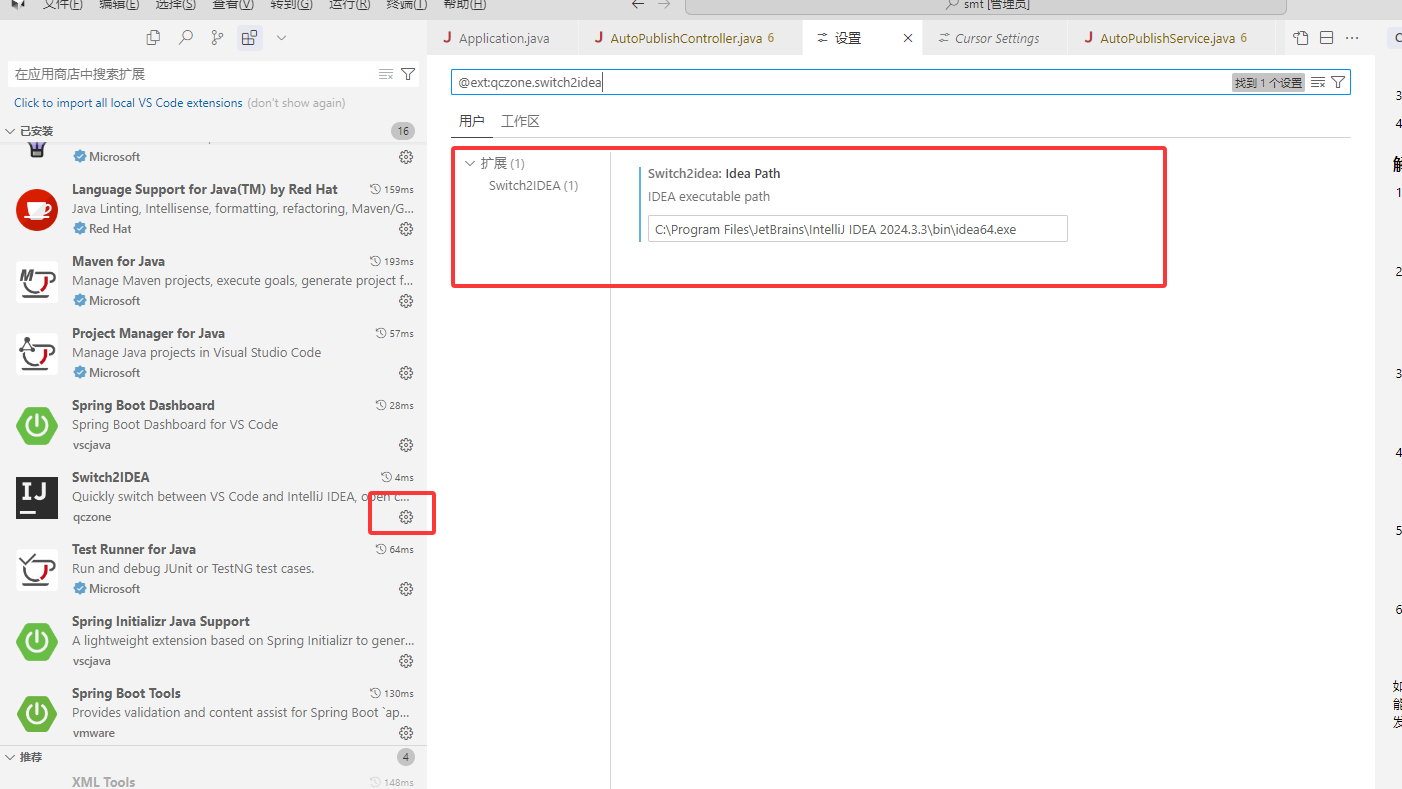This screenshot has width=1402, height=789.
Task: Open Manage gear for Spring Initializr Java Support
Action: click(406, 661)
